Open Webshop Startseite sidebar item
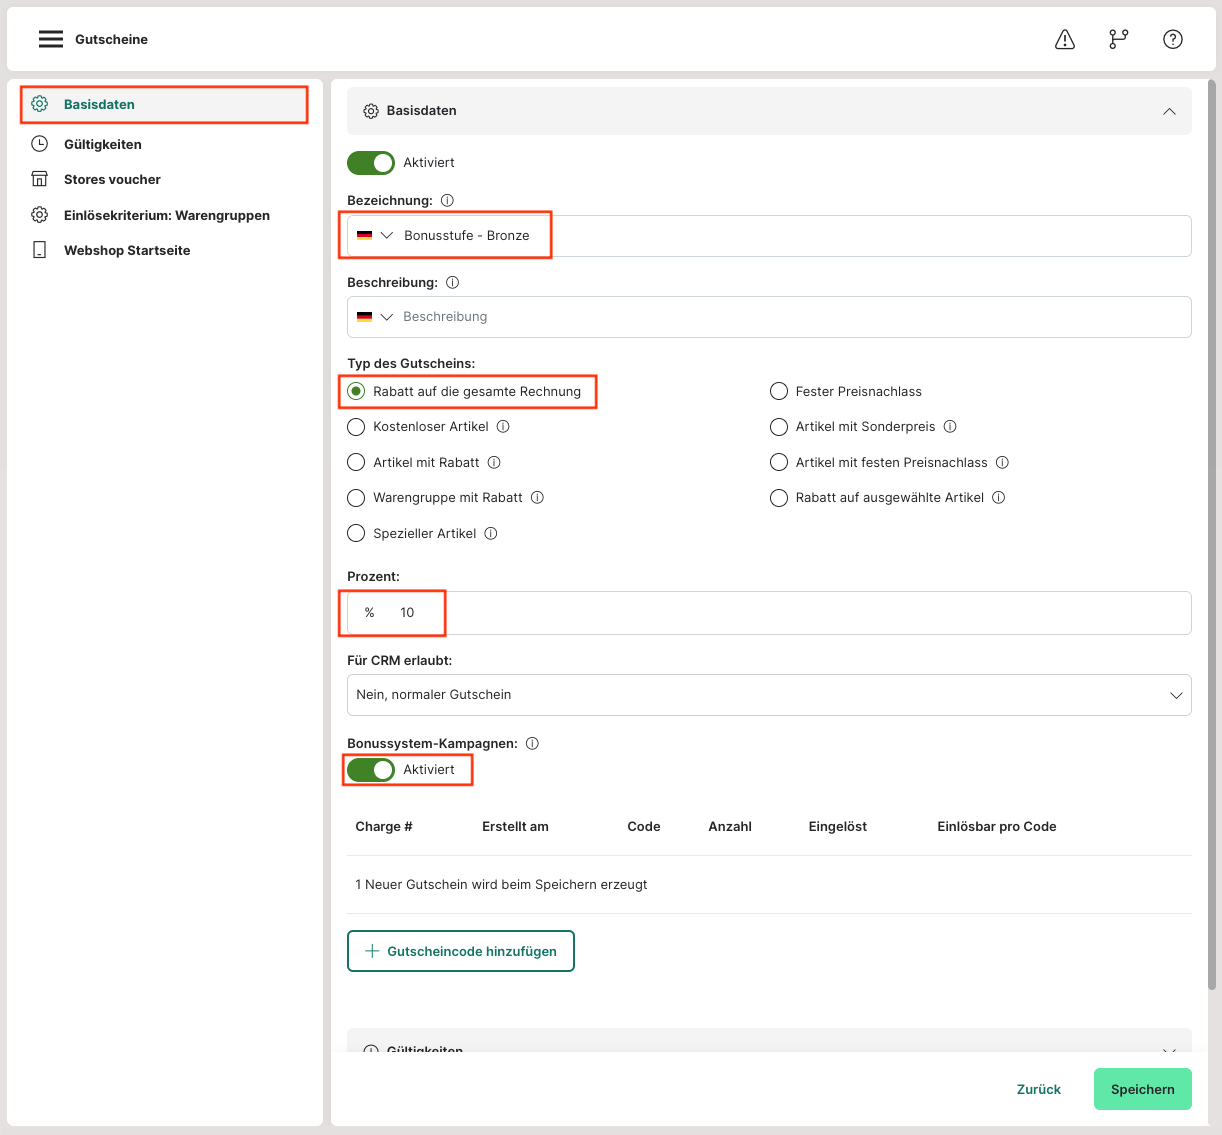Screen dimensions: 1222x1135 pyautogui.click(x=126, y=250)
